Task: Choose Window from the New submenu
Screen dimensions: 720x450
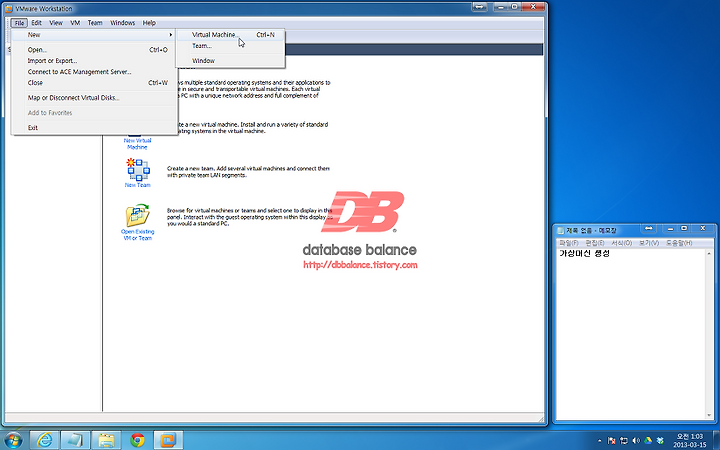Action: point(231,61)
